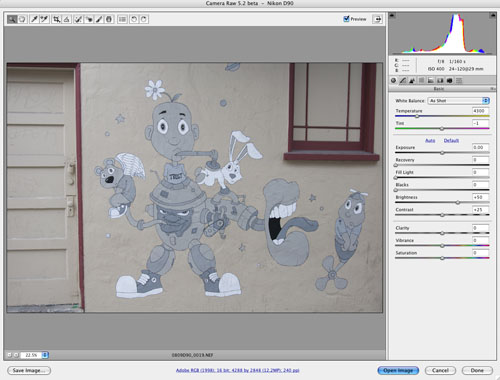Toggle full screen mode icon
The height and width of the screenshot is (380, 500).
(x=378, y=19)
